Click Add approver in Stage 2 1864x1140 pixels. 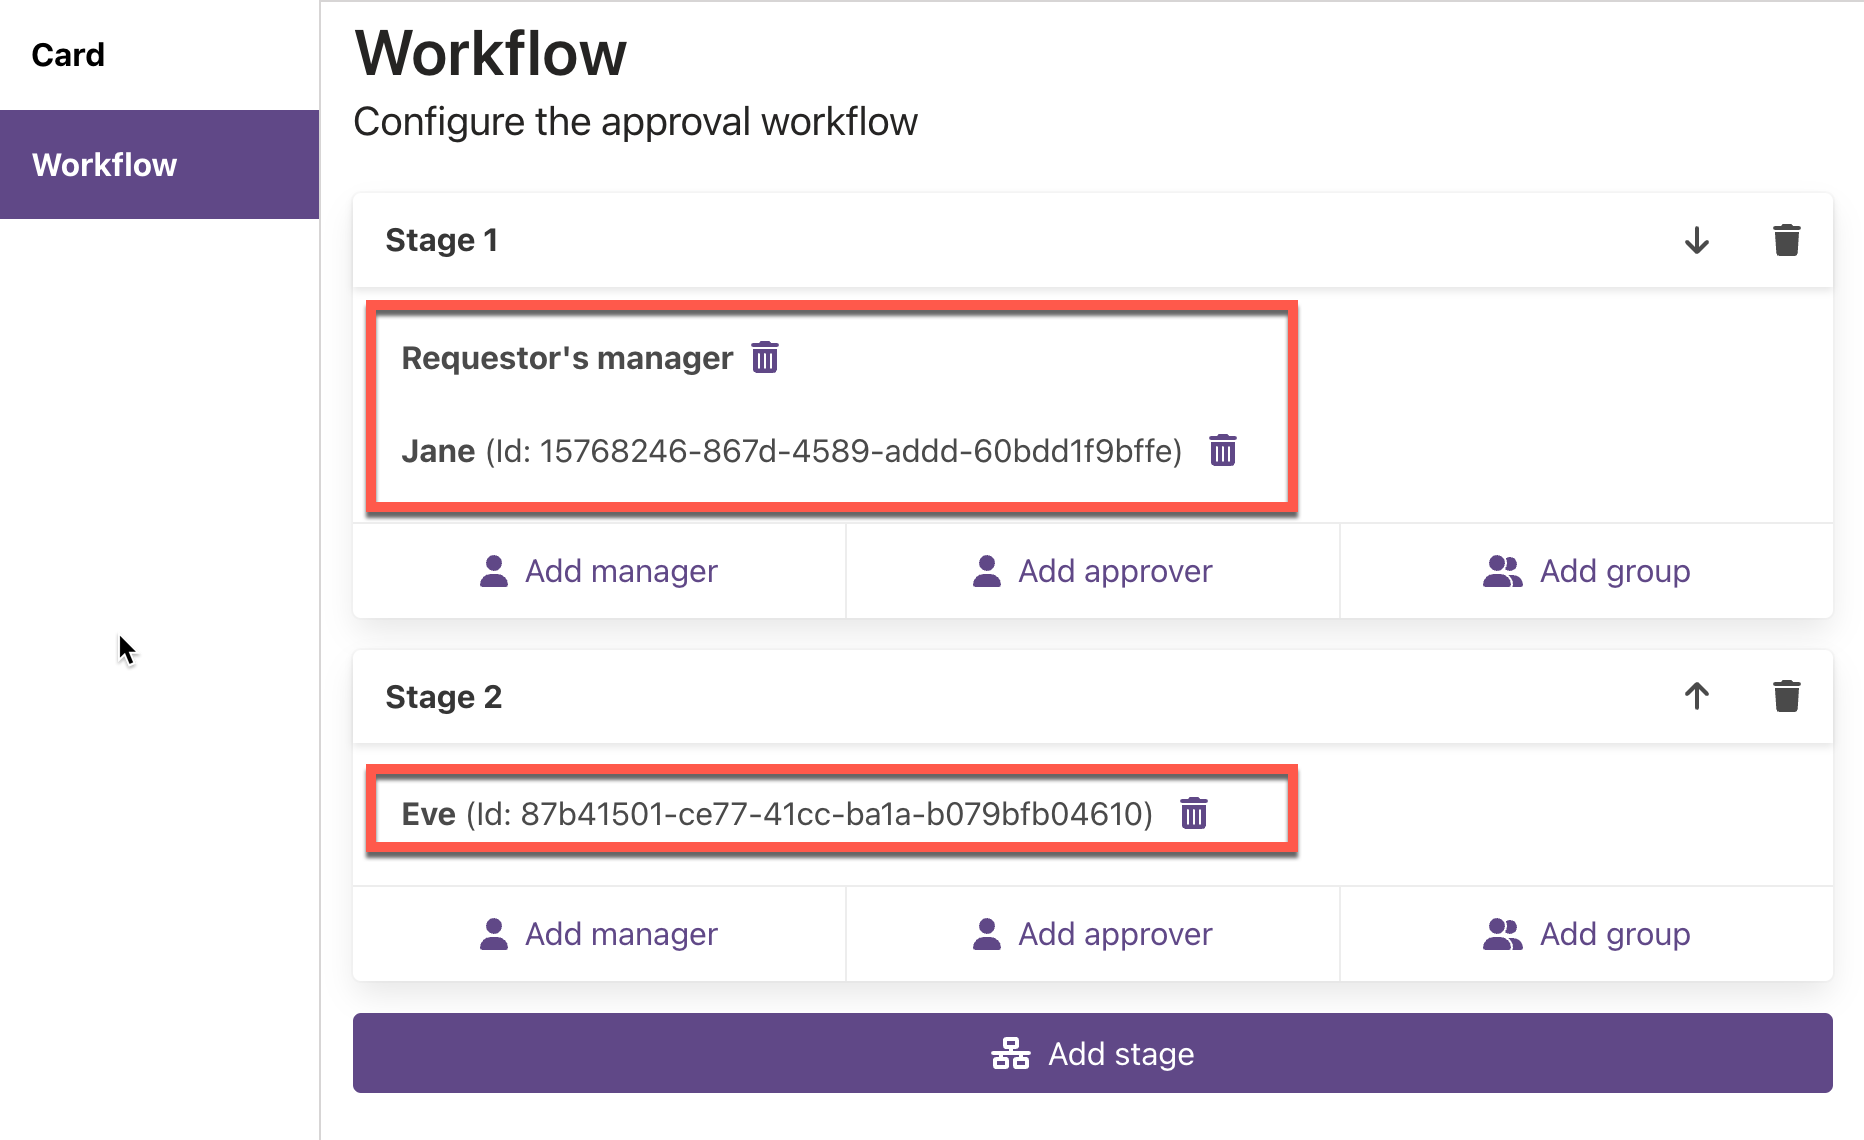(x=1114, y=933)
